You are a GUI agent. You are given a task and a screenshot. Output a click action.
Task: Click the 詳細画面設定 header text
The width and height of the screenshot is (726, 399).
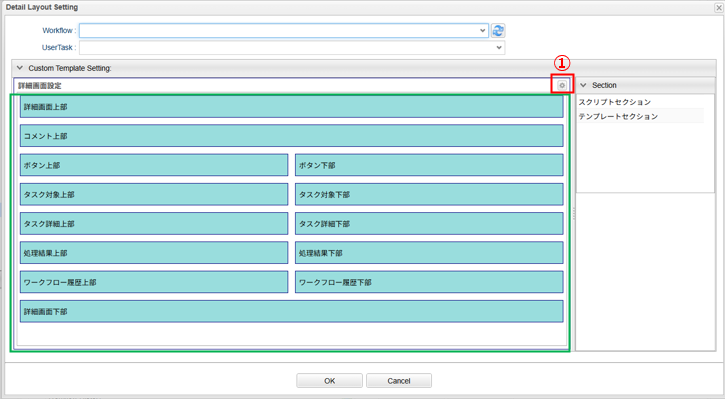[x=40, y=86]
